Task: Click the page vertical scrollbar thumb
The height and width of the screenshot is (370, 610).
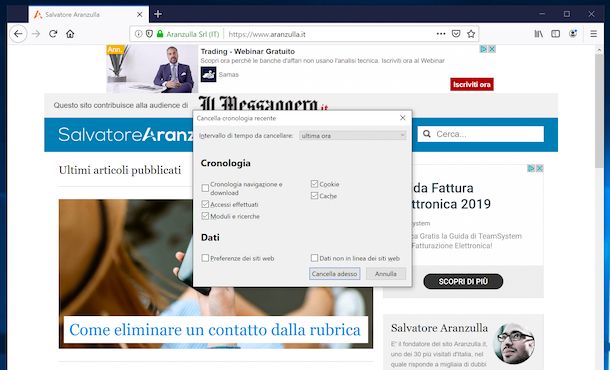Action: point(599,111)
